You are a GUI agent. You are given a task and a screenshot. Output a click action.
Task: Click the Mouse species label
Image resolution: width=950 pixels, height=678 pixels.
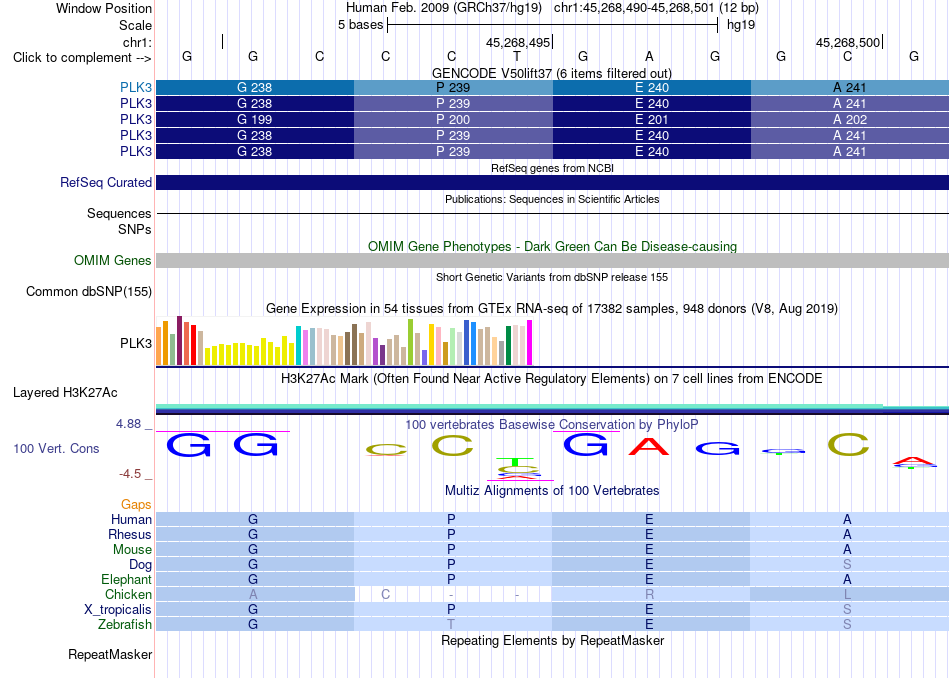tap(132, 550)
